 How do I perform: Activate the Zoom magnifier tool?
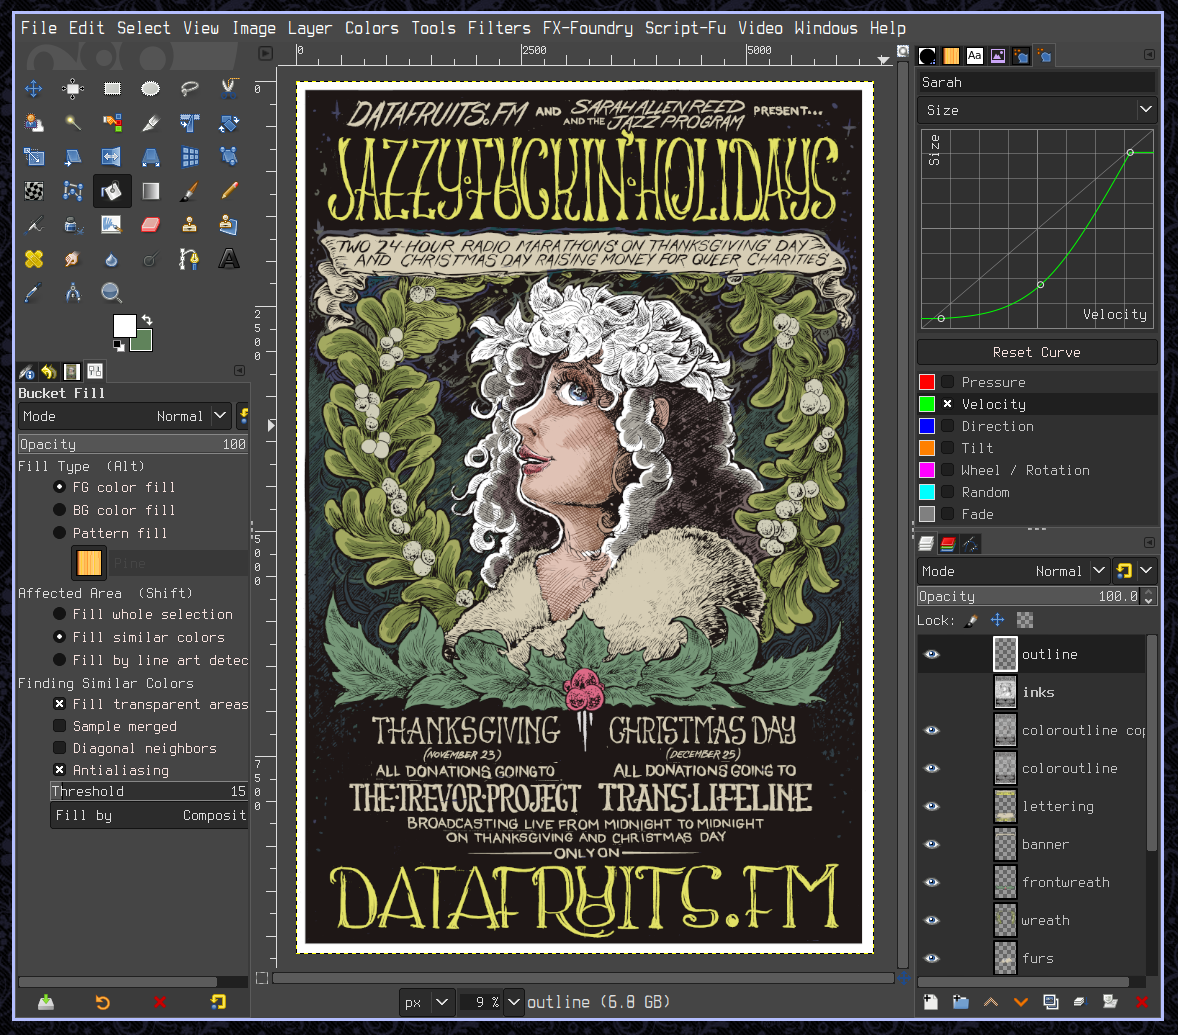[x=112, y=293]
